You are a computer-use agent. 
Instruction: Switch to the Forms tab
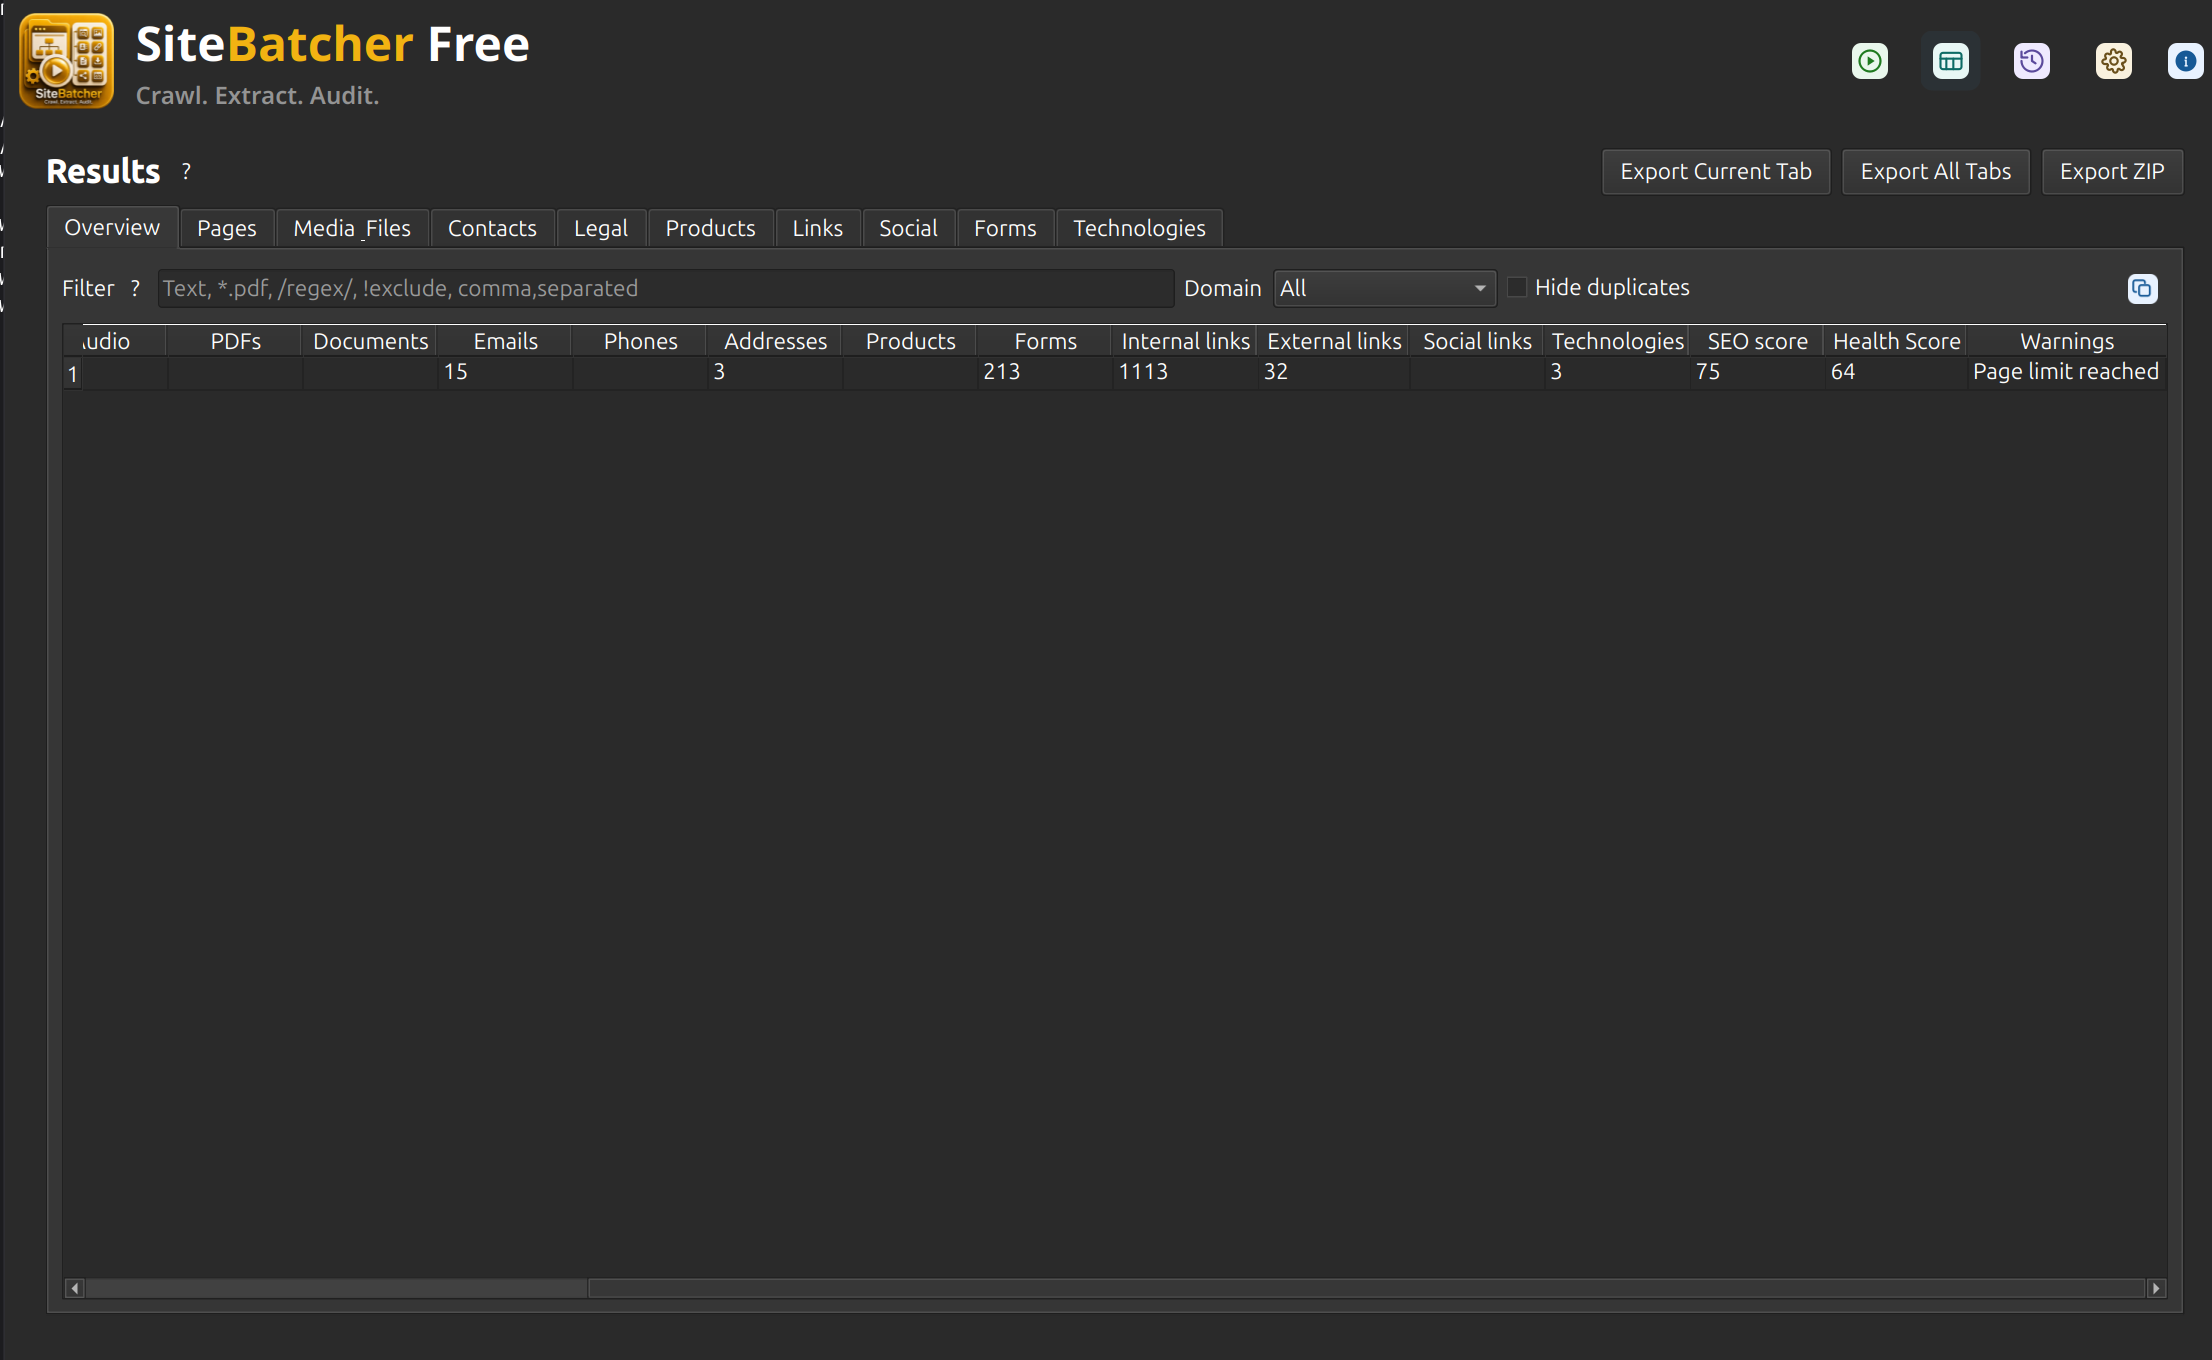(x=1005, y=228)
